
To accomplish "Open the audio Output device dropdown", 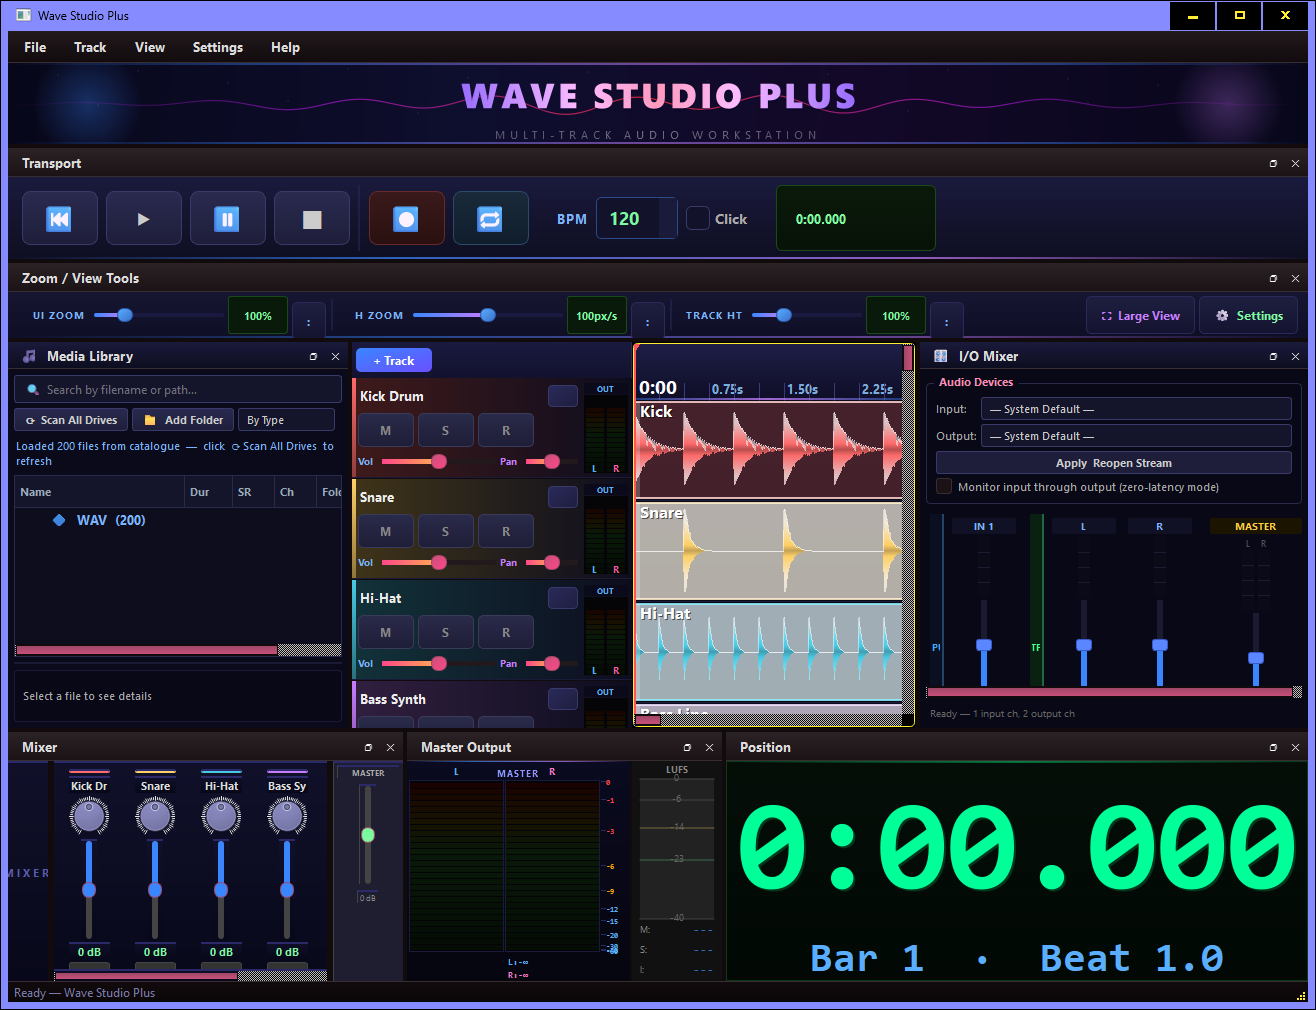I will [x=1136, y=436].
